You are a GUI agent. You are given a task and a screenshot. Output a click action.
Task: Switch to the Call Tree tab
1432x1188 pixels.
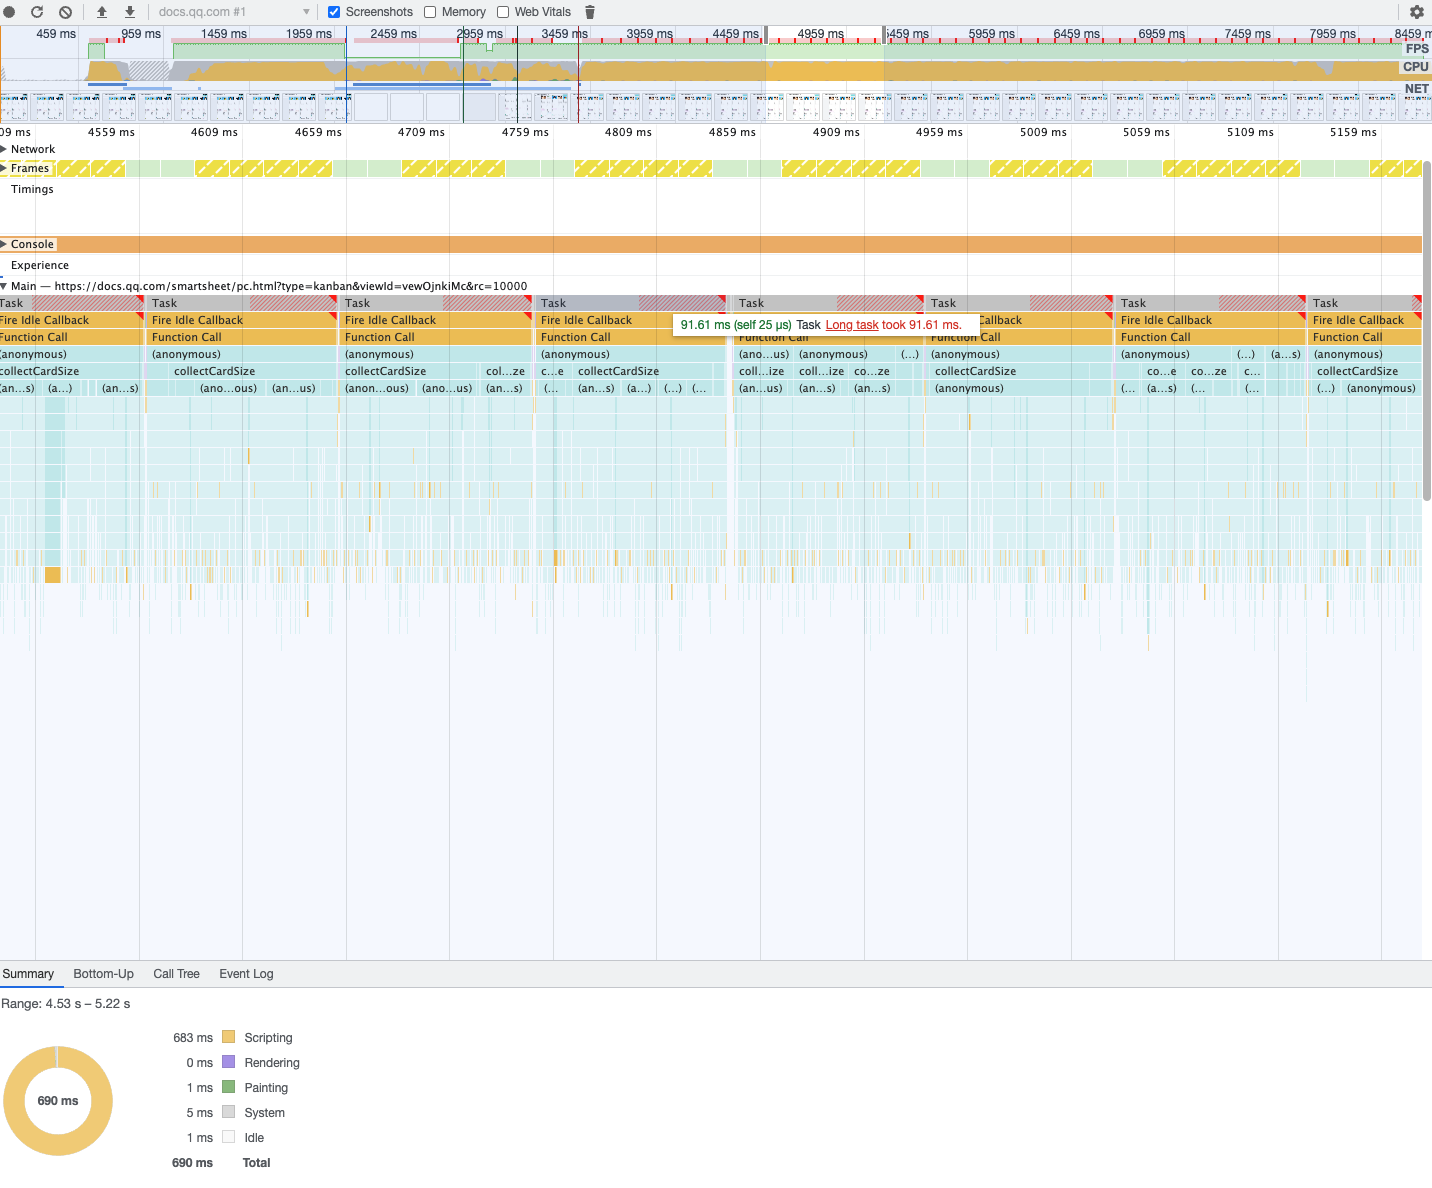click(x=176, y=974)
